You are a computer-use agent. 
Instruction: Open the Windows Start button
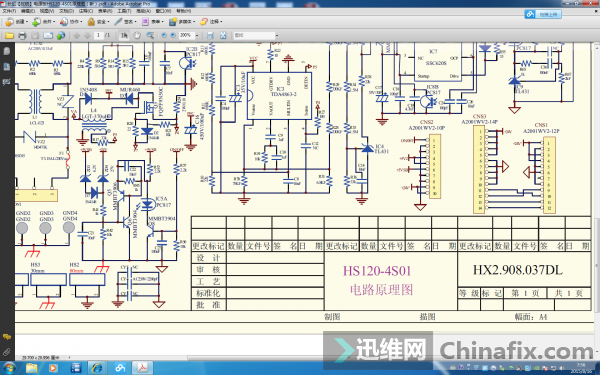pyautogui.click(x=9, y=368)
